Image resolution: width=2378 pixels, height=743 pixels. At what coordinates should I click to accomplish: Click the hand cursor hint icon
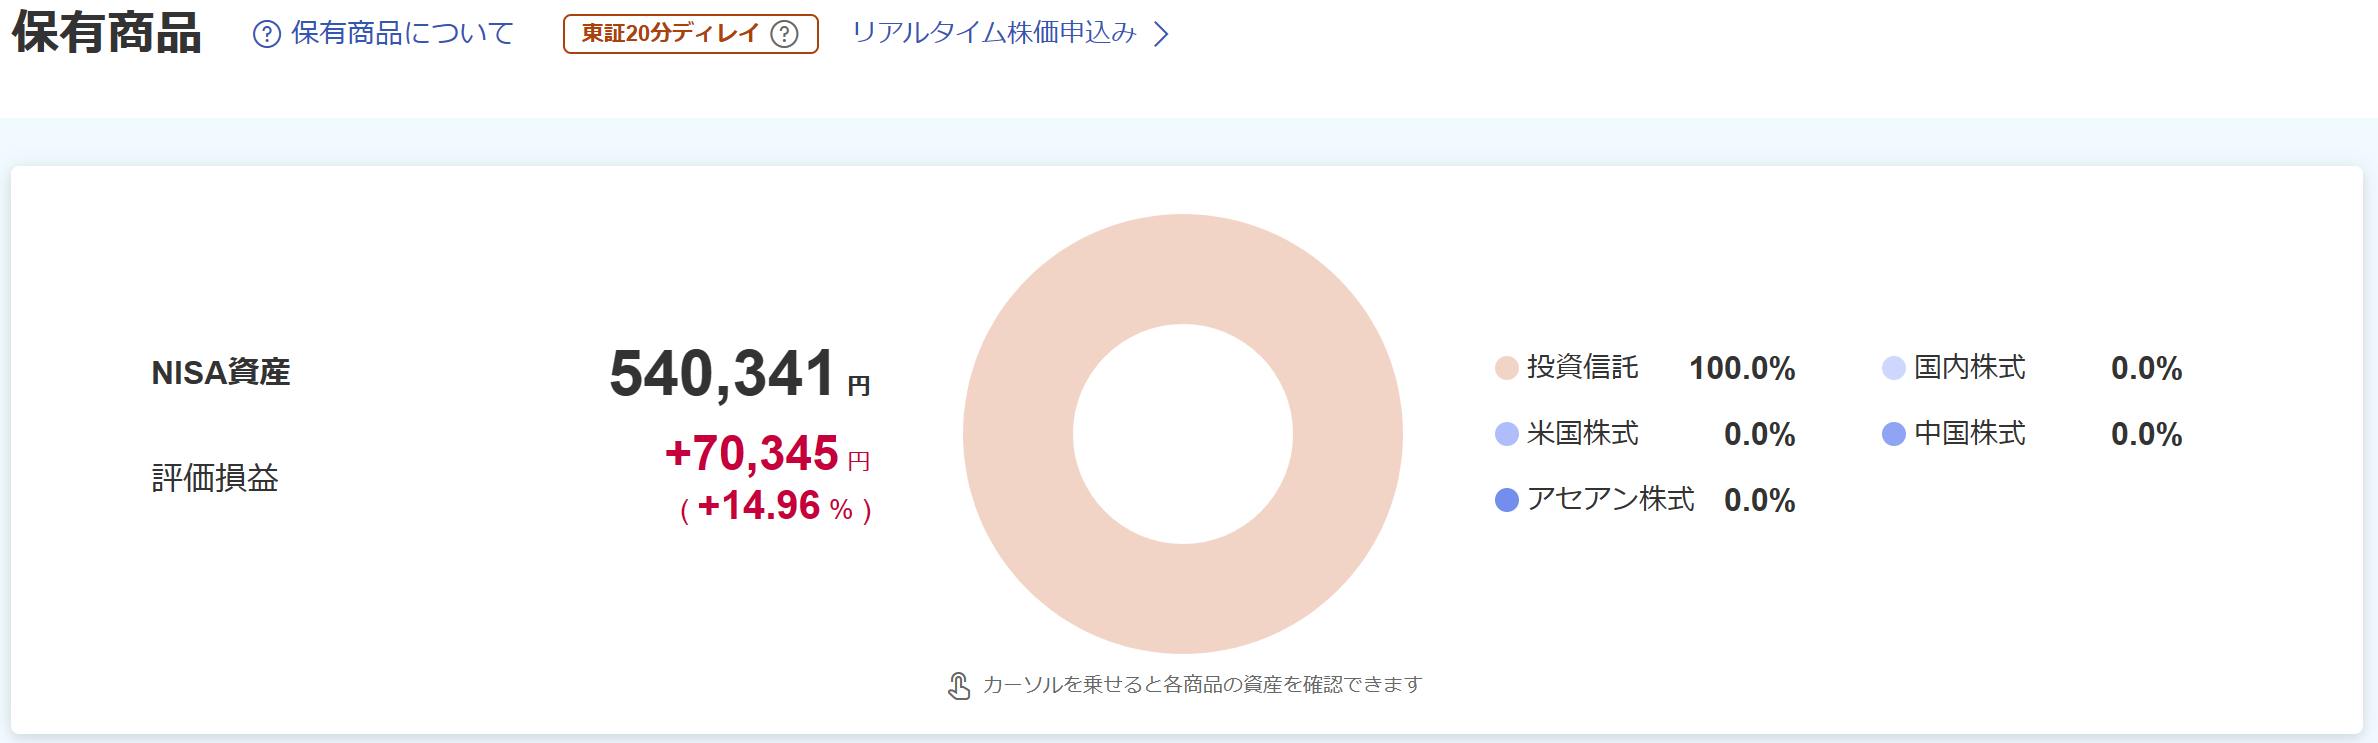coord(959,686)
